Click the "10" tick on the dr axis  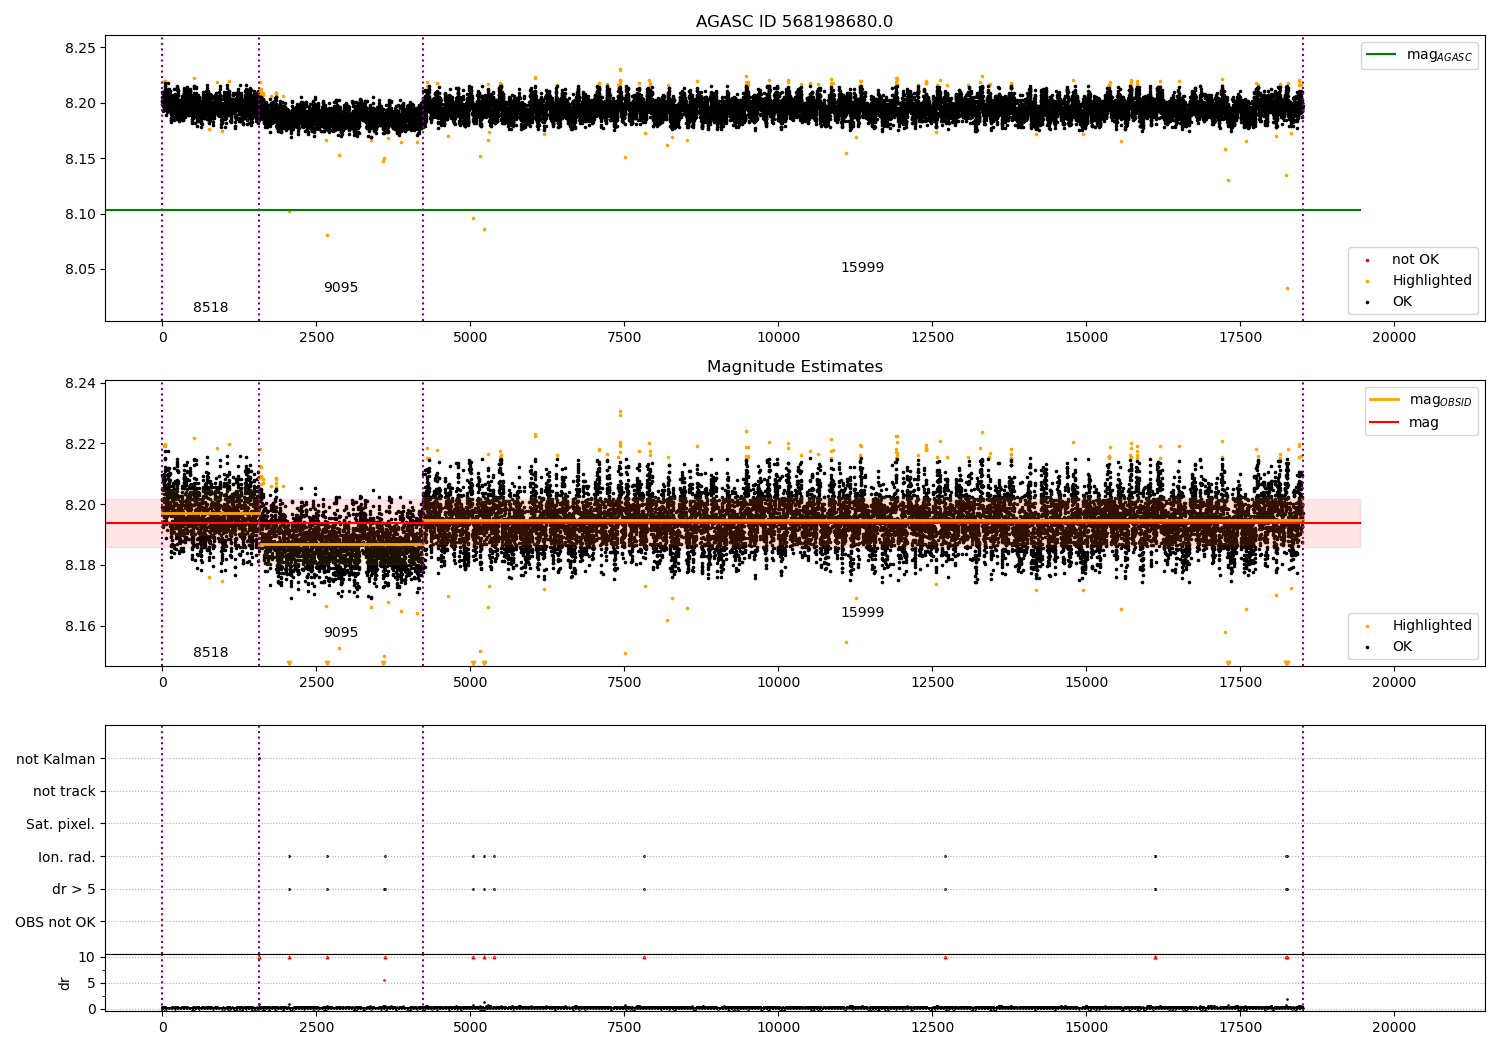pos(87,957)
